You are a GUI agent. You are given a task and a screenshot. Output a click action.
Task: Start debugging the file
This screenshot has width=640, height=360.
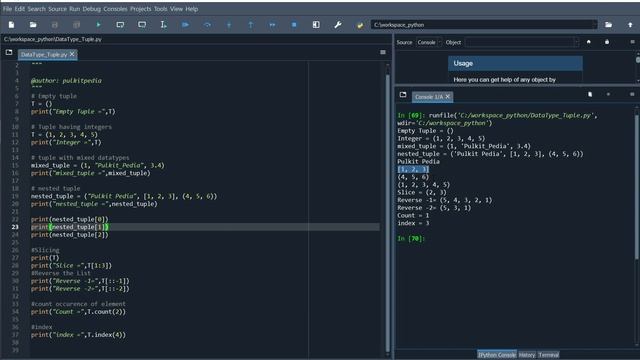pos(185,25)
